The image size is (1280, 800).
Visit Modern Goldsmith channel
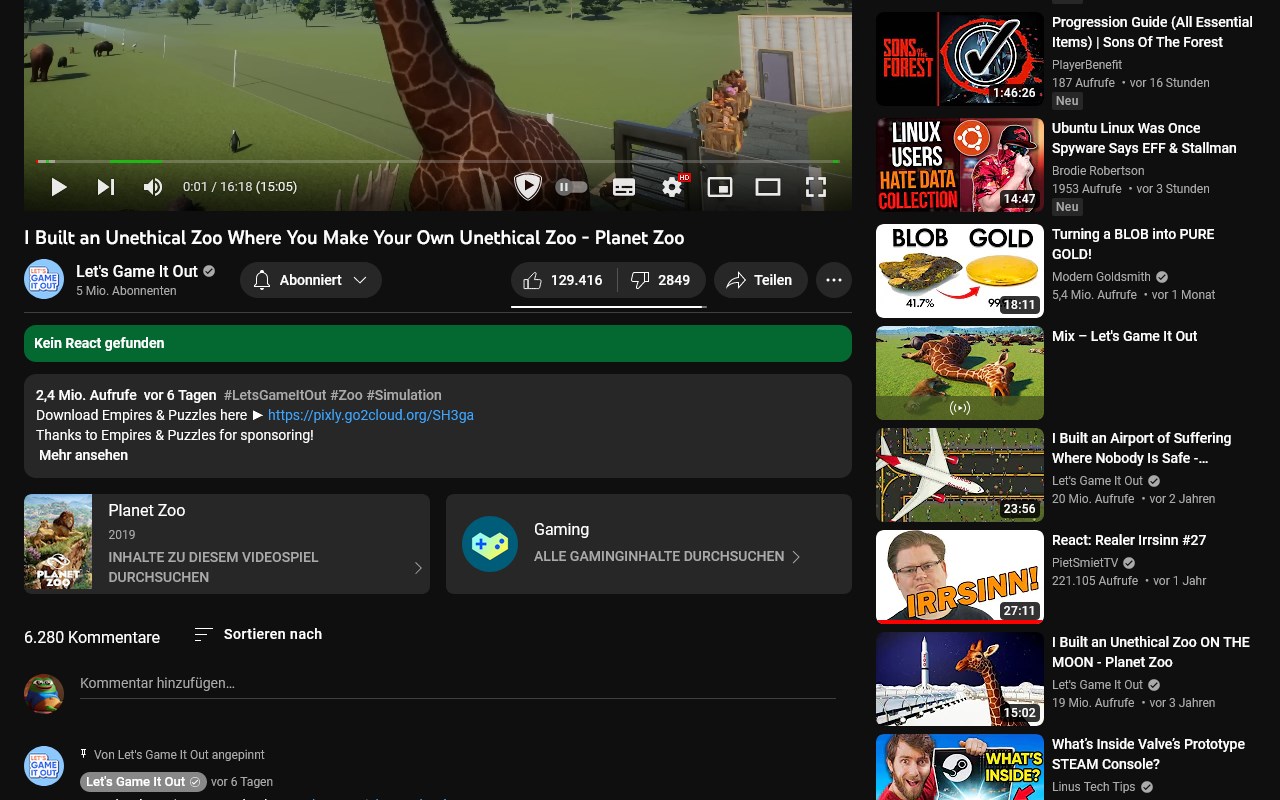click(1101, 277)
